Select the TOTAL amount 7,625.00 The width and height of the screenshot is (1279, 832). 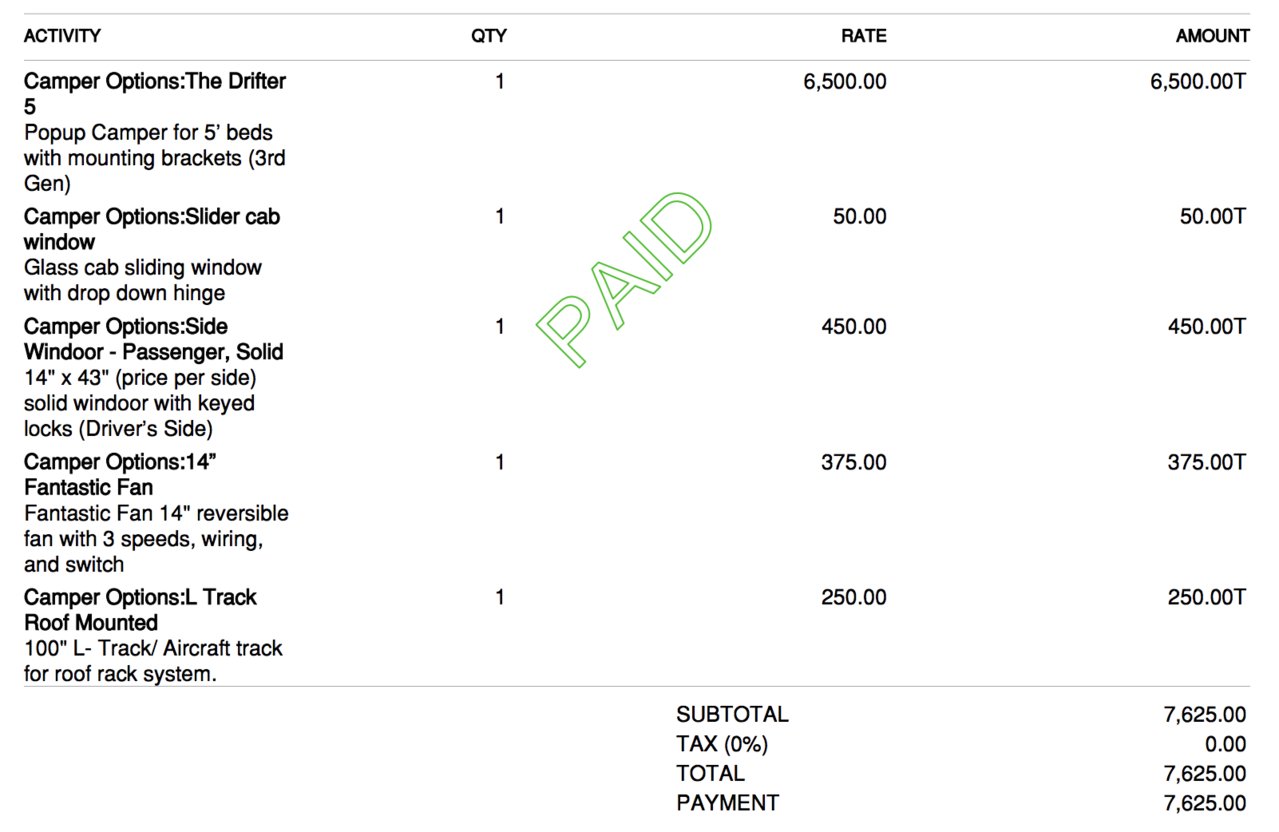pyautogui.click(x=1205, y=773)
